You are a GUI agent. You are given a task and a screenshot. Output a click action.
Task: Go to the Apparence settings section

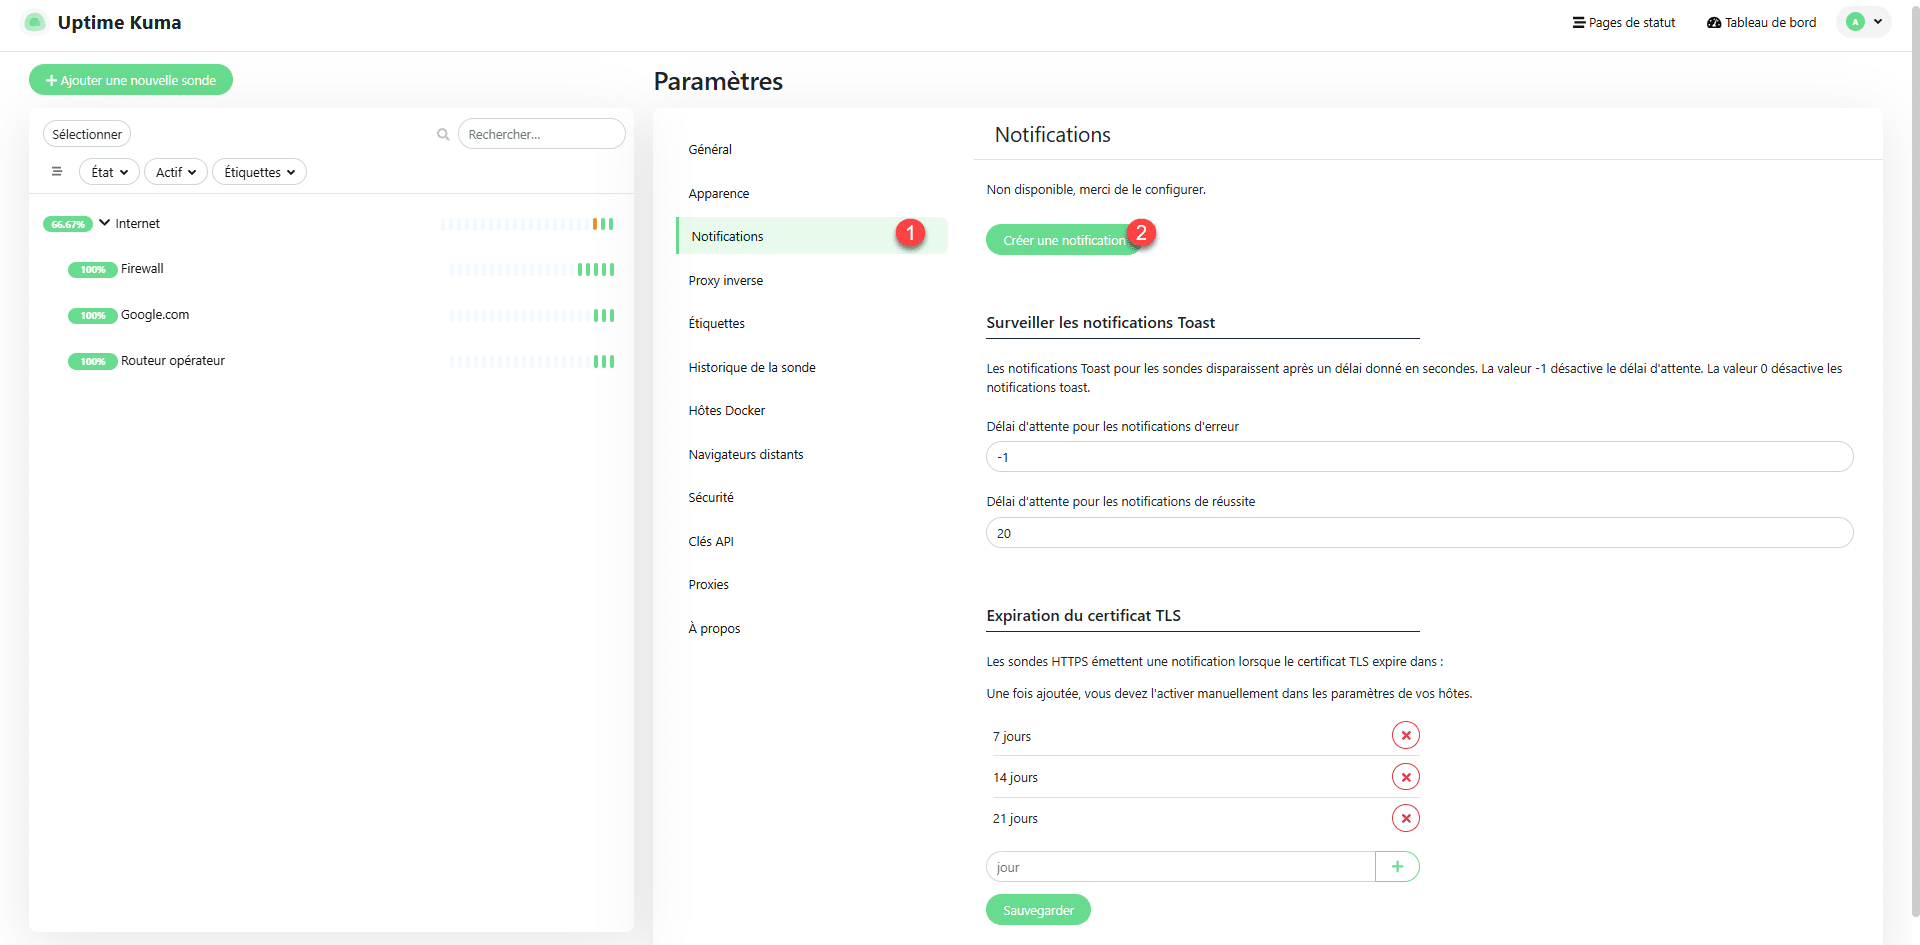pyautogui.click(x=718, y=194)
